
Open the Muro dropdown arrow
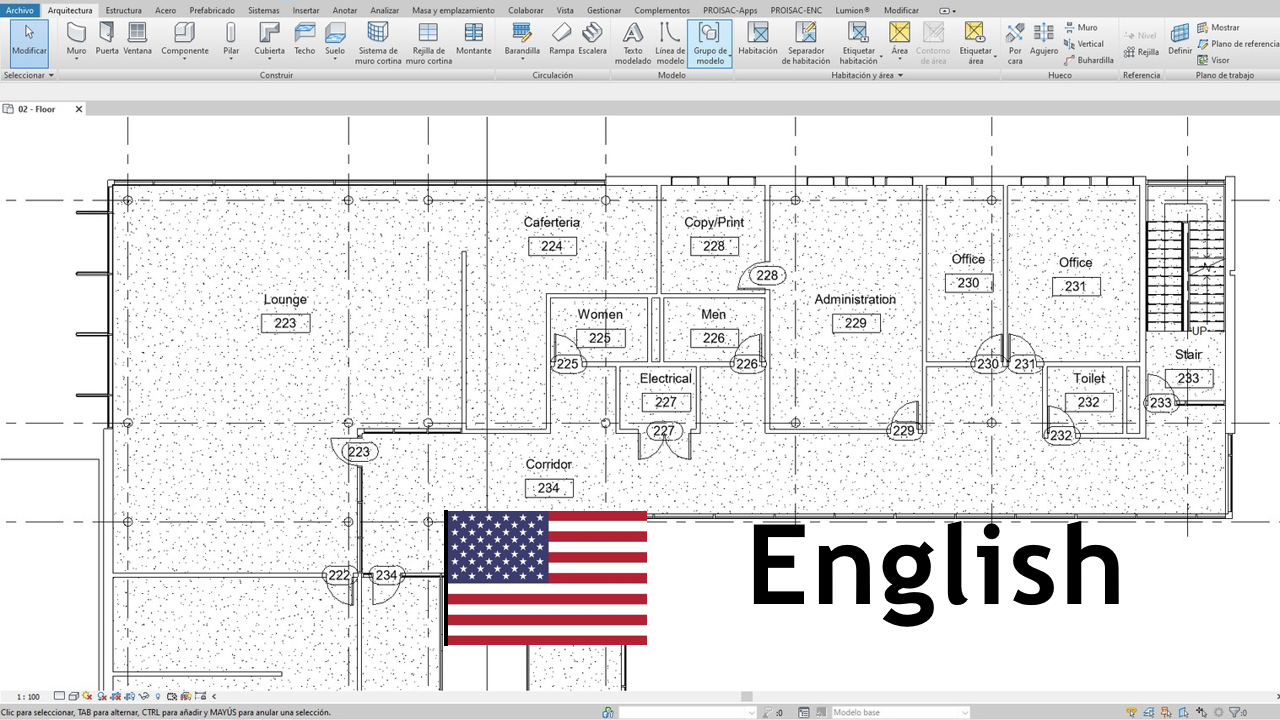point(76,59)
